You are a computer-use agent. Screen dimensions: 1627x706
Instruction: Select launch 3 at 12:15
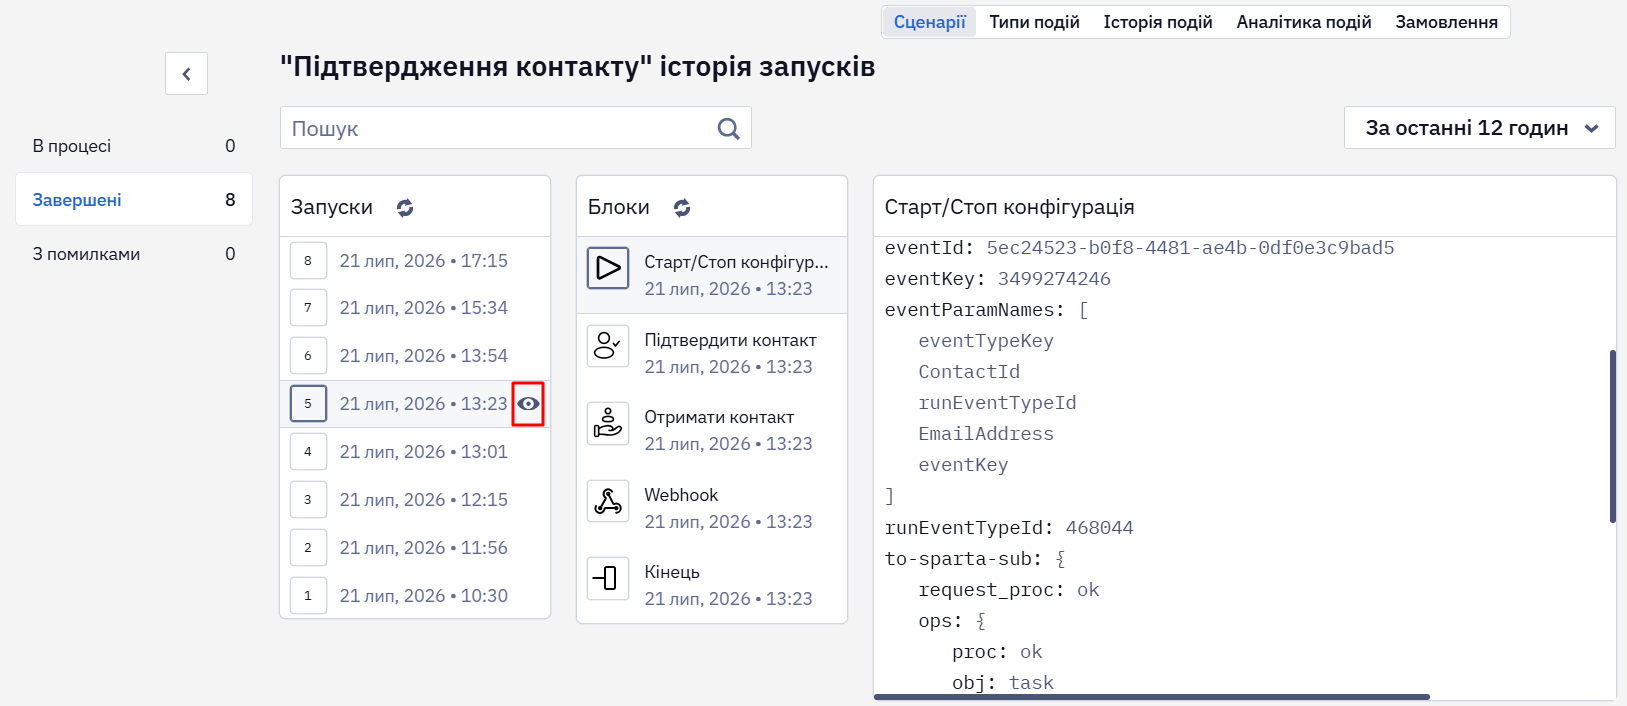pyautogui.click(x=415, y=500)
